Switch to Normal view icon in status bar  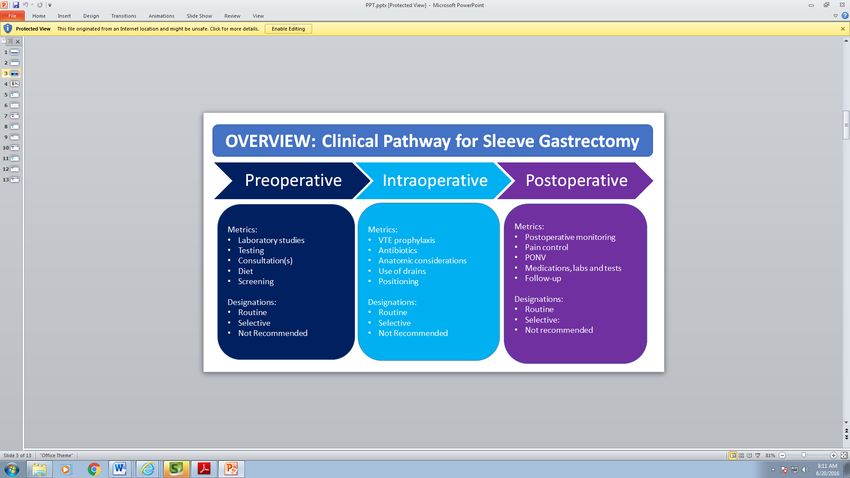(732, 455)
